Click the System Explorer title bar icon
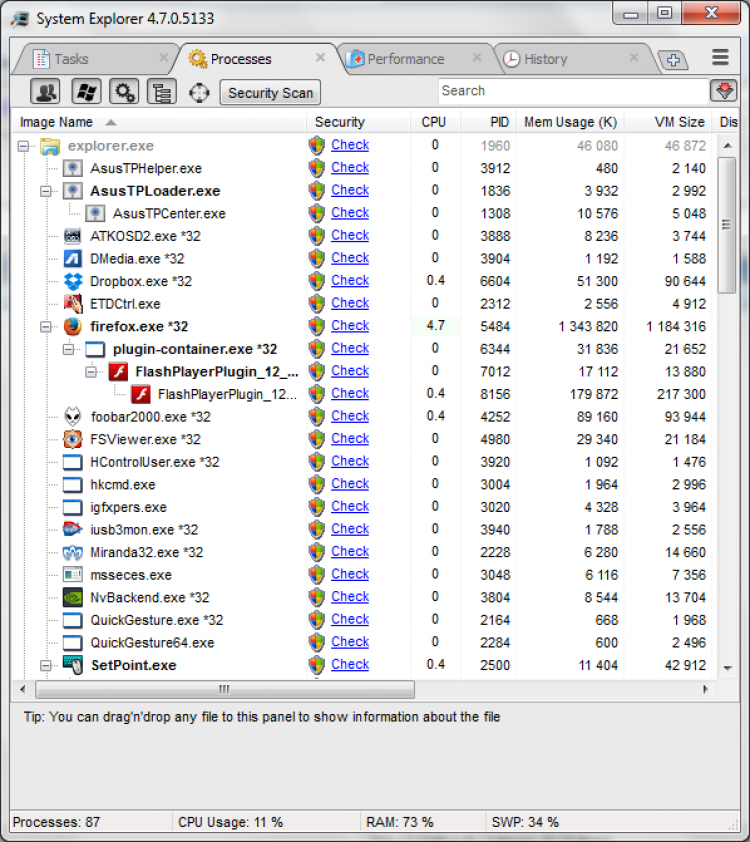Viewport: 750px width, 842px height. point(20,19)
